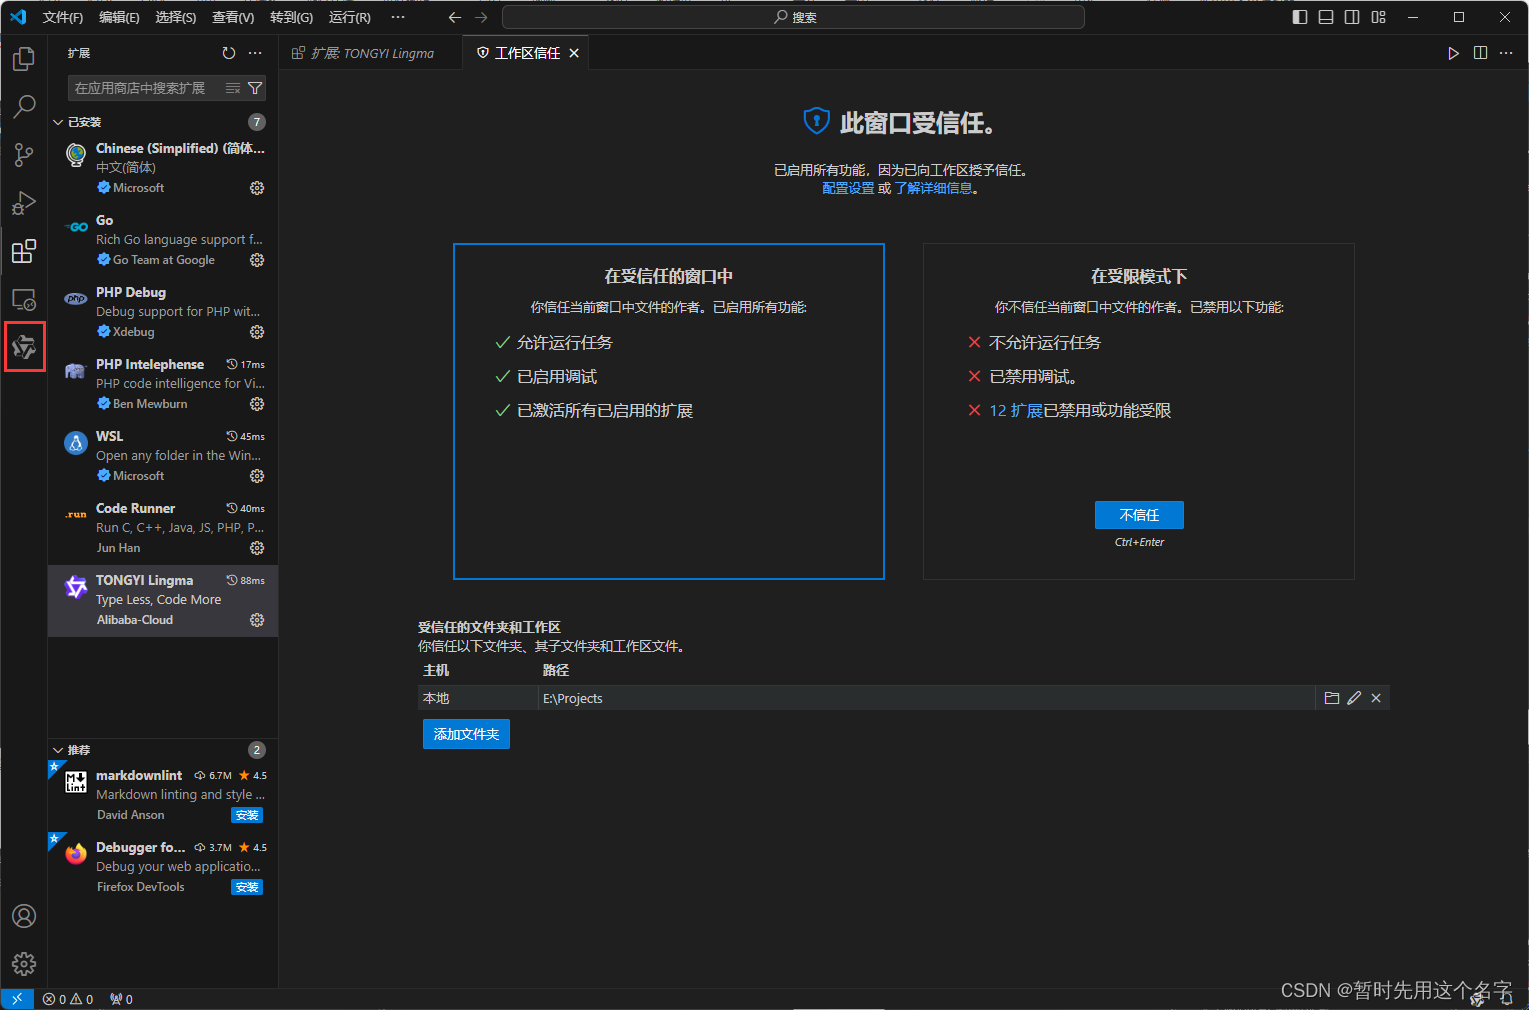
Task: Toggle secondary side bar visibility
Action: 1352,17
